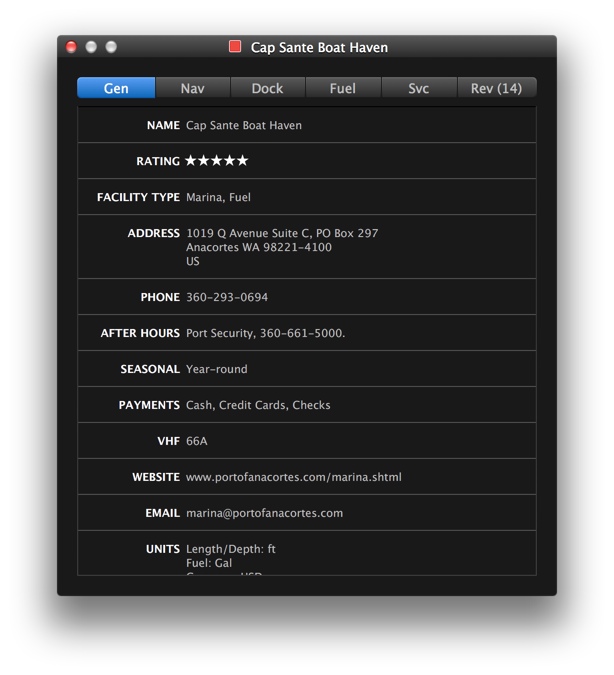Screen dimensions: 614x675
Task: Select the address text starting with 1019 Q Avenue
Action: [282, 233]
